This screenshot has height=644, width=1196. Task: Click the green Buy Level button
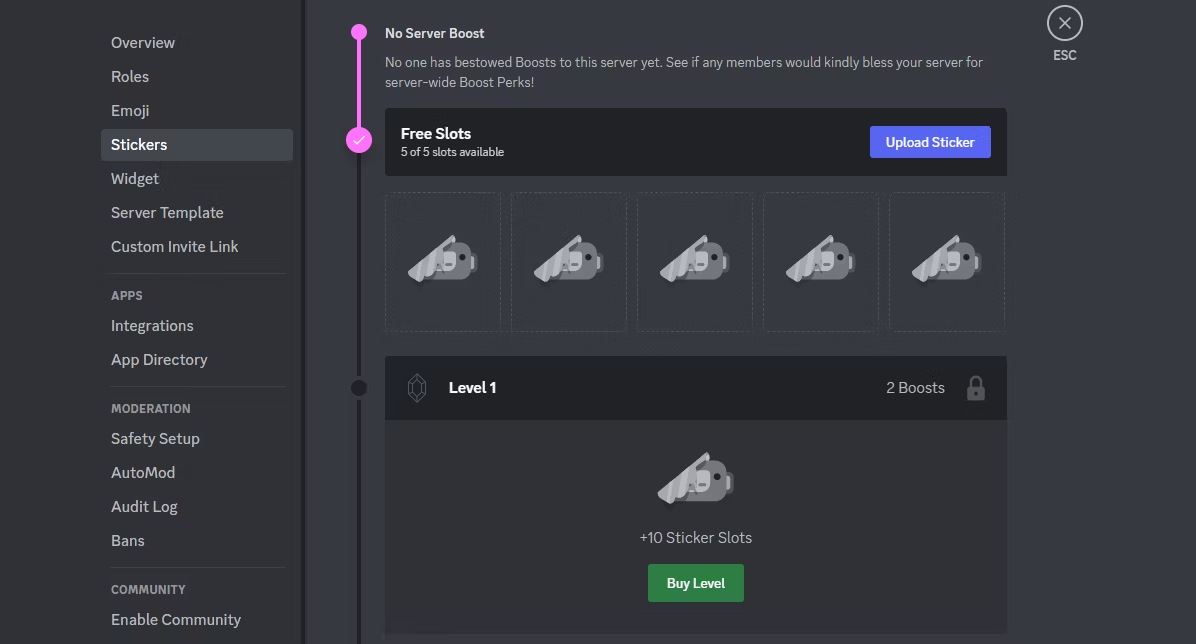[696, 583]
